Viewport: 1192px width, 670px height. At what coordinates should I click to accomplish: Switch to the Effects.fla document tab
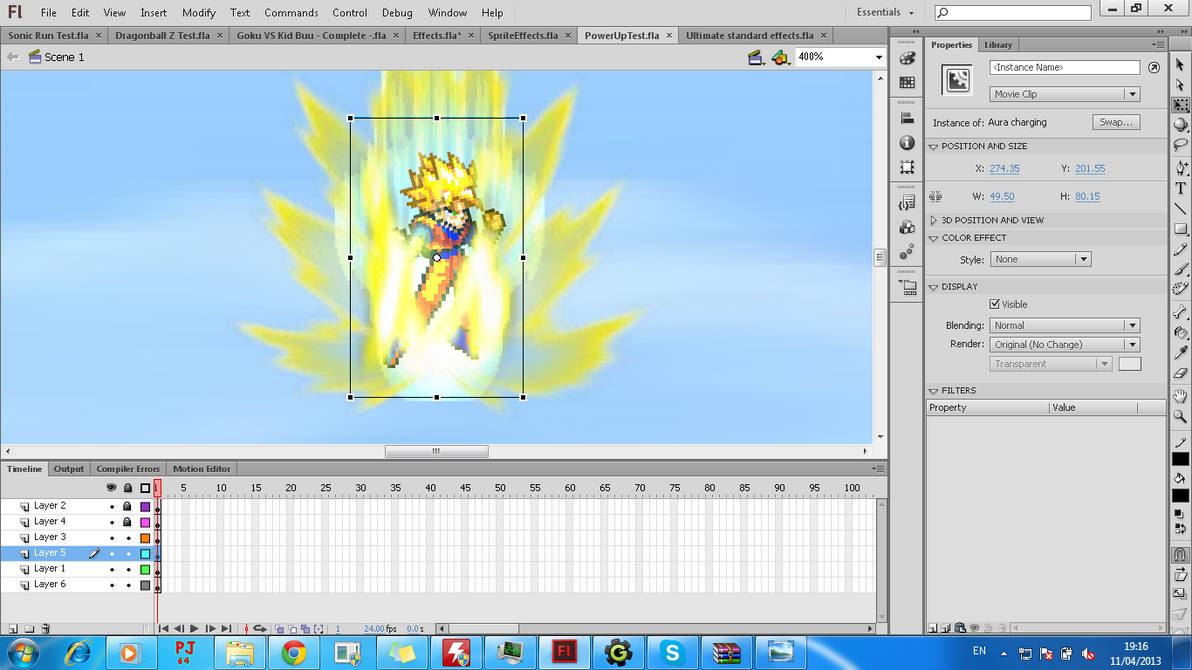(436, 36)
